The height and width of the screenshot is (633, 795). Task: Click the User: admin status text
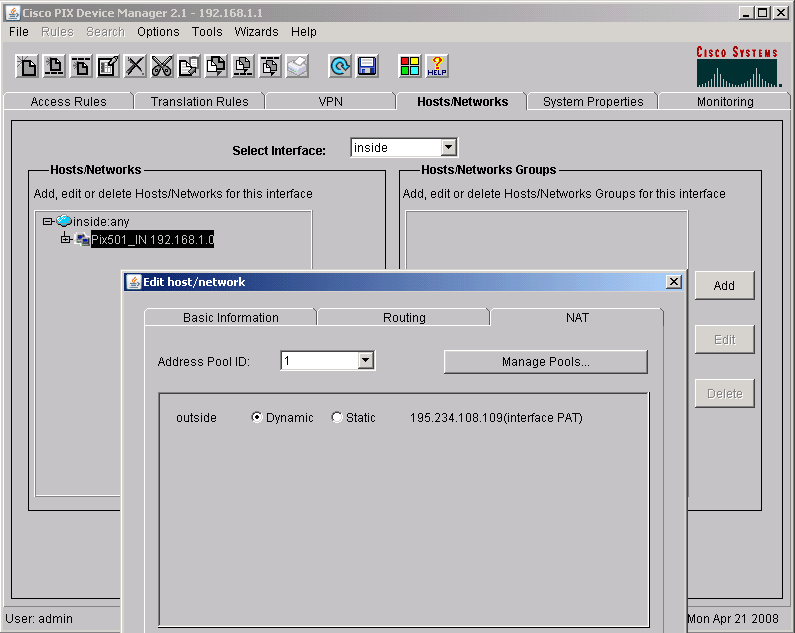pyautogui.click(x=39, y=618)
